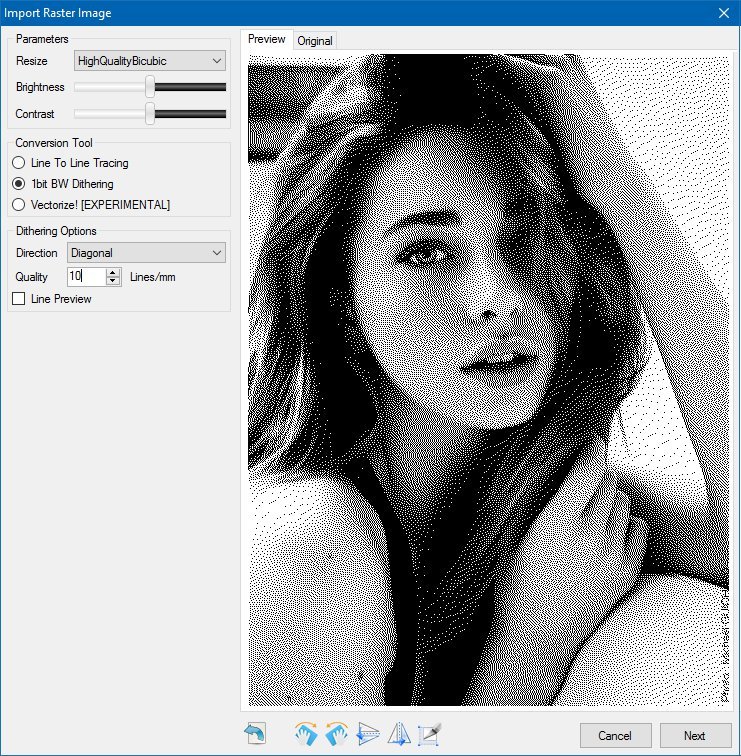Increase Quality with the up arrow

[113, 272]
